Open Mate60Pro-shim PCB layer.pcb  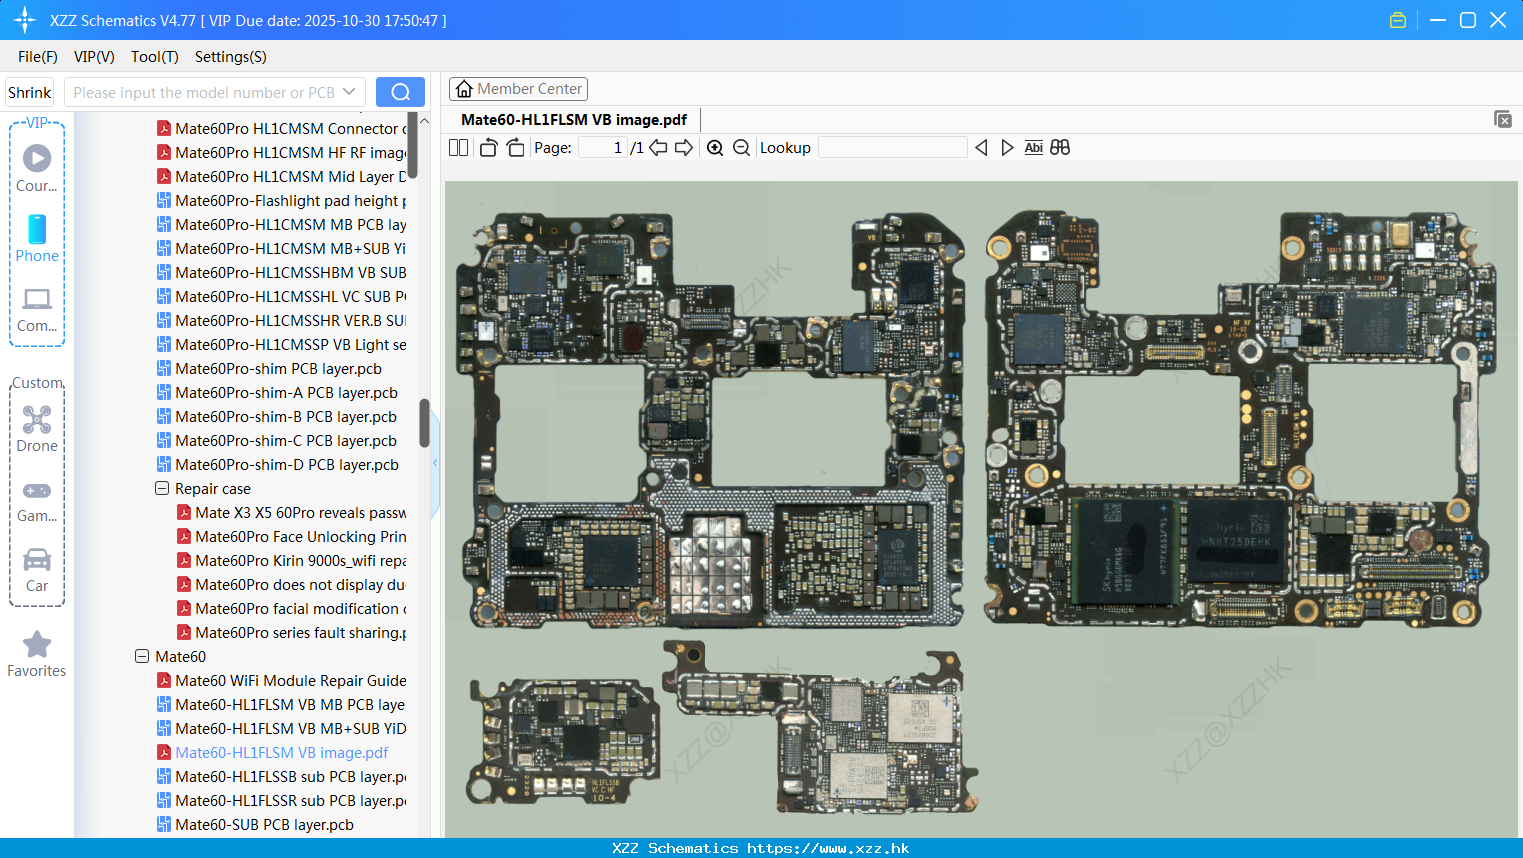tap(269, 368)
